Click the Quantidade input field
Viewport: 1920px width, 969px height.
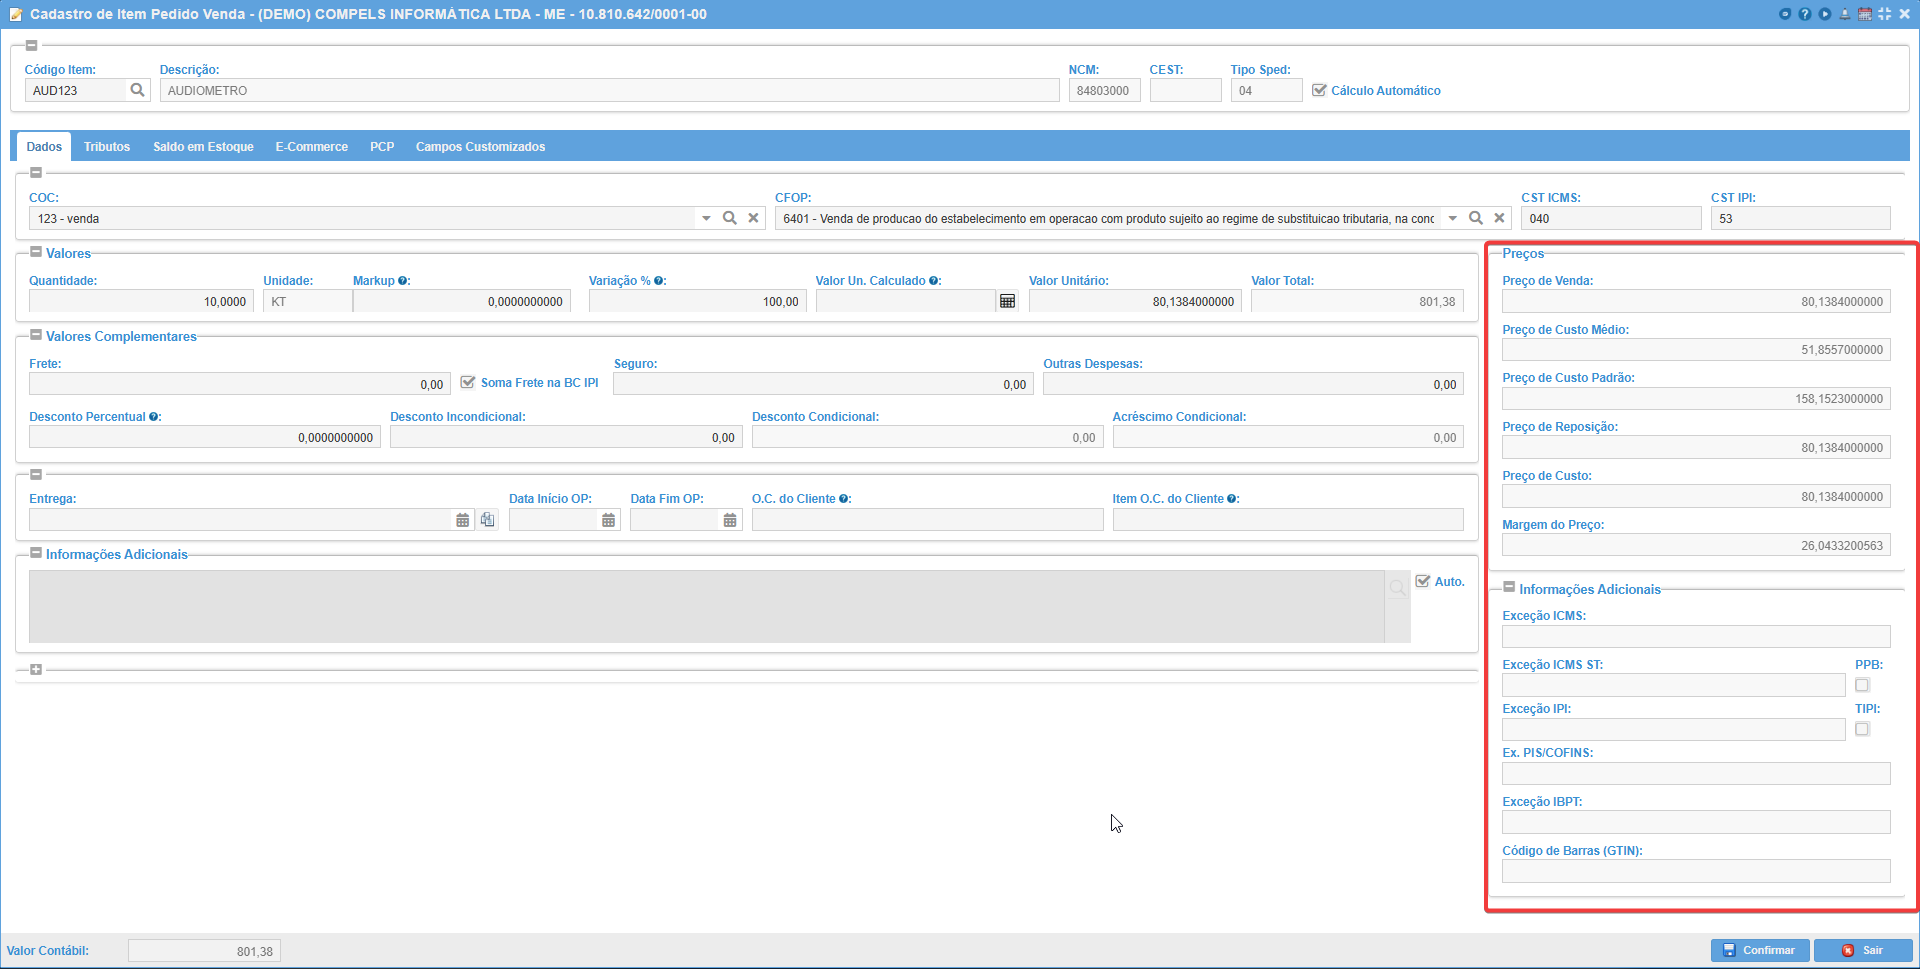click(141, 301)
